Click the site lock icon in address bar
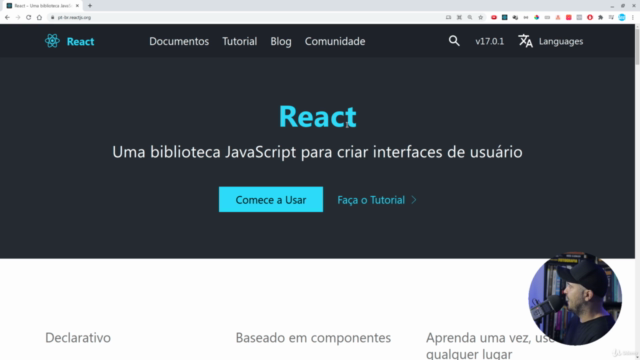 [53, 17]
